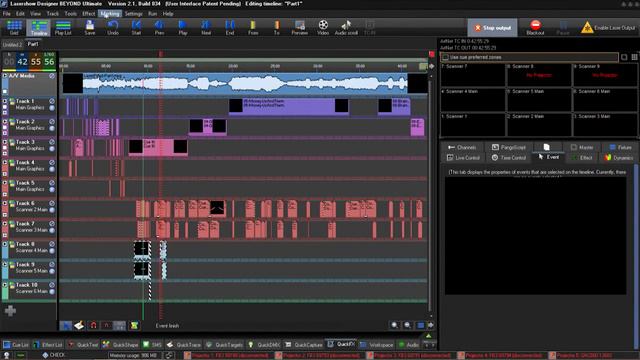
Task: Select Scanner 4 Main zone
Action: pyautogui.click(x=473, y=100)
